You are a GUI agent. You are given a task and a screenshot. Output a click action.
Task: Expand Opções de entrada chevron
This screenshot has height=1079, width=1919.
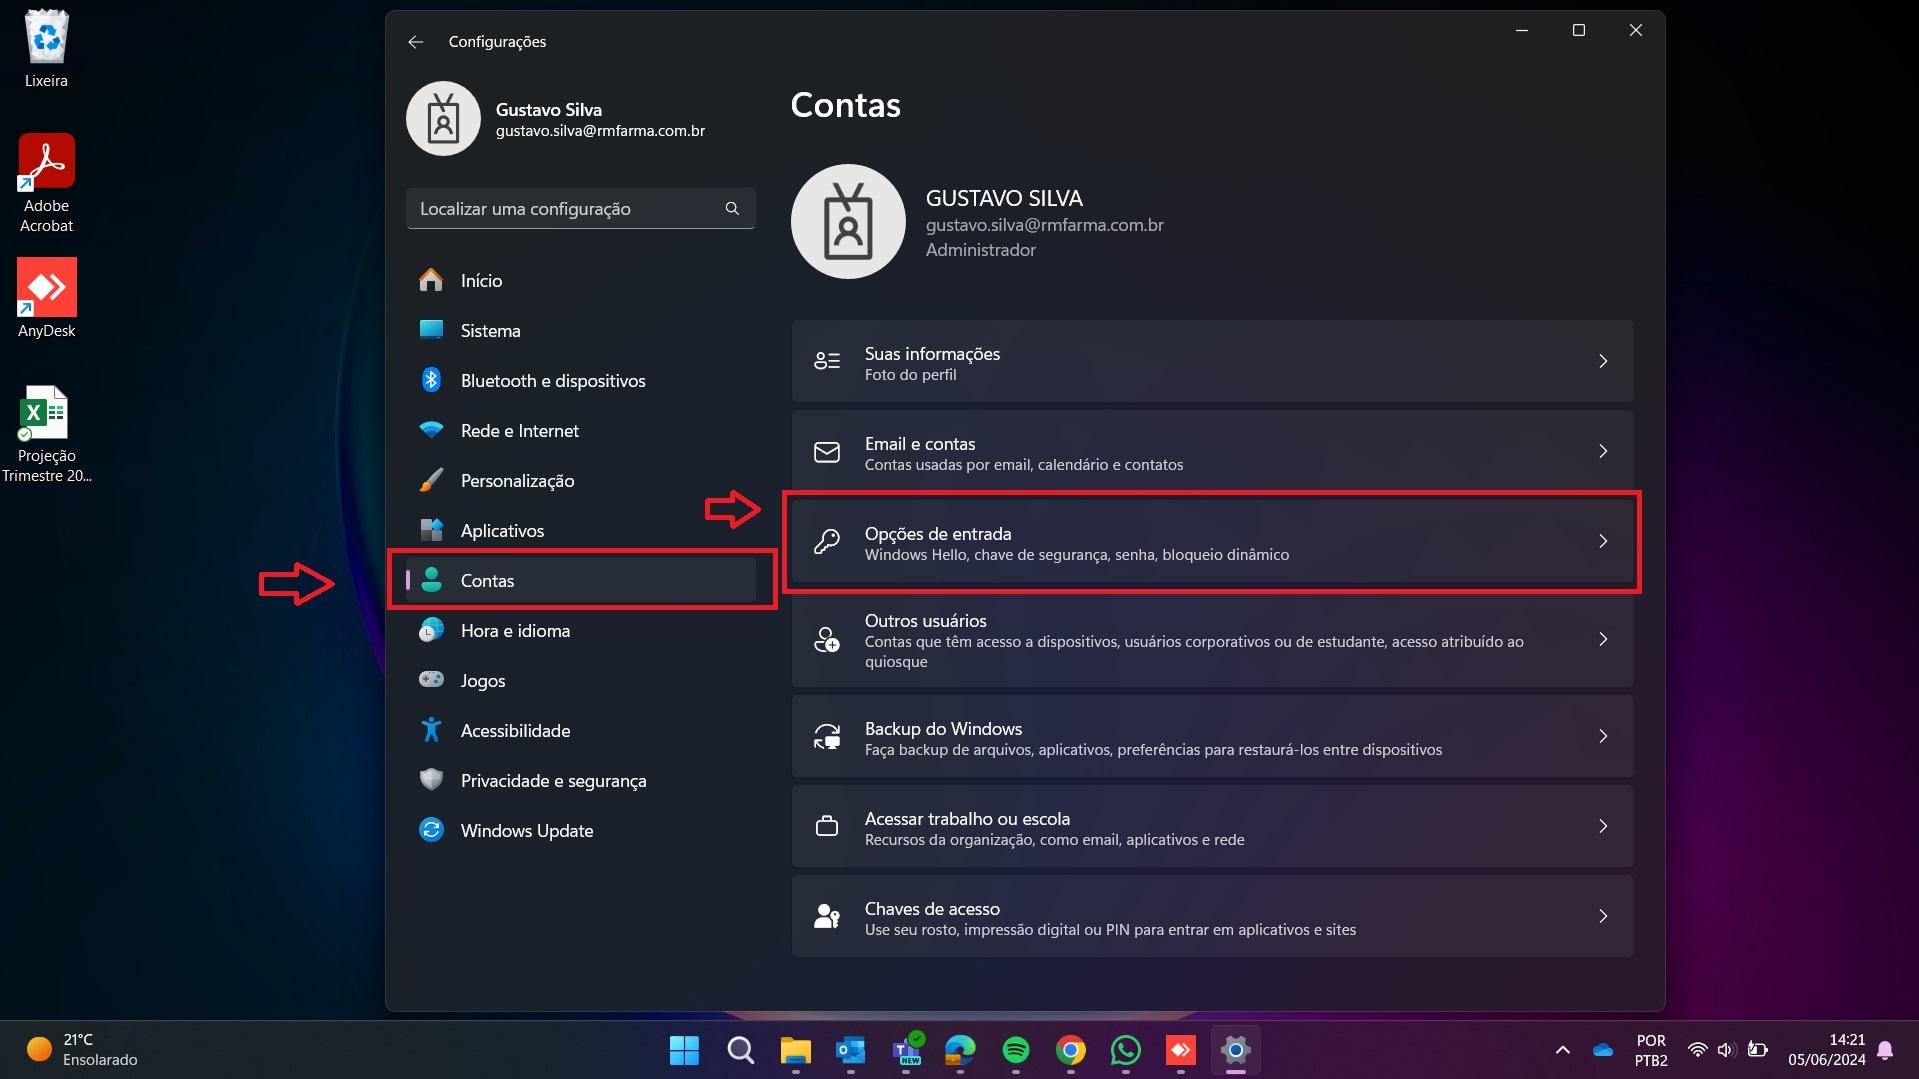(x=1602, y=541)
